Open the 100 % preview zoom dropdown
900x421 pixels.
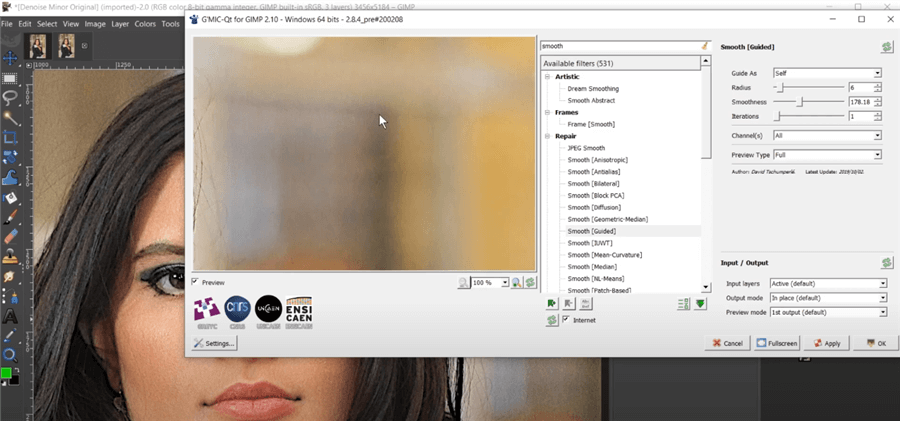pos(490,283)
